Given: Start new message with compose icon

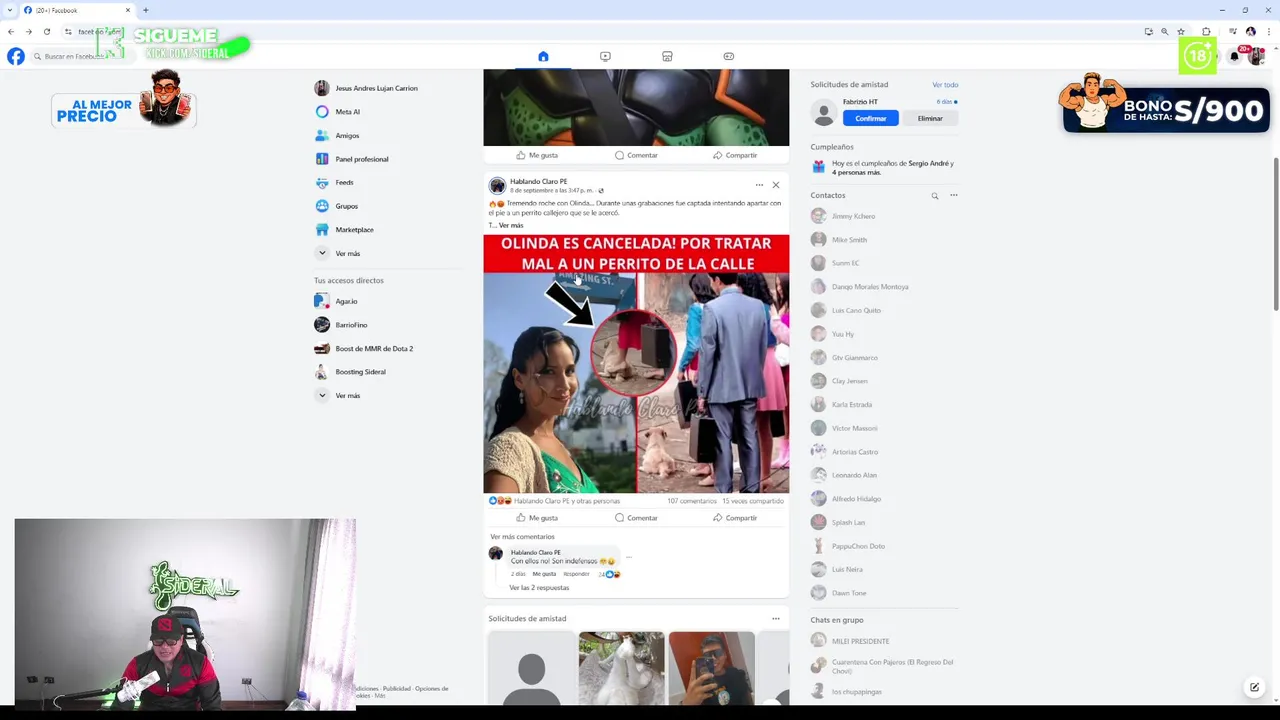Looking at the screenshot, I should pos(1254,687).
